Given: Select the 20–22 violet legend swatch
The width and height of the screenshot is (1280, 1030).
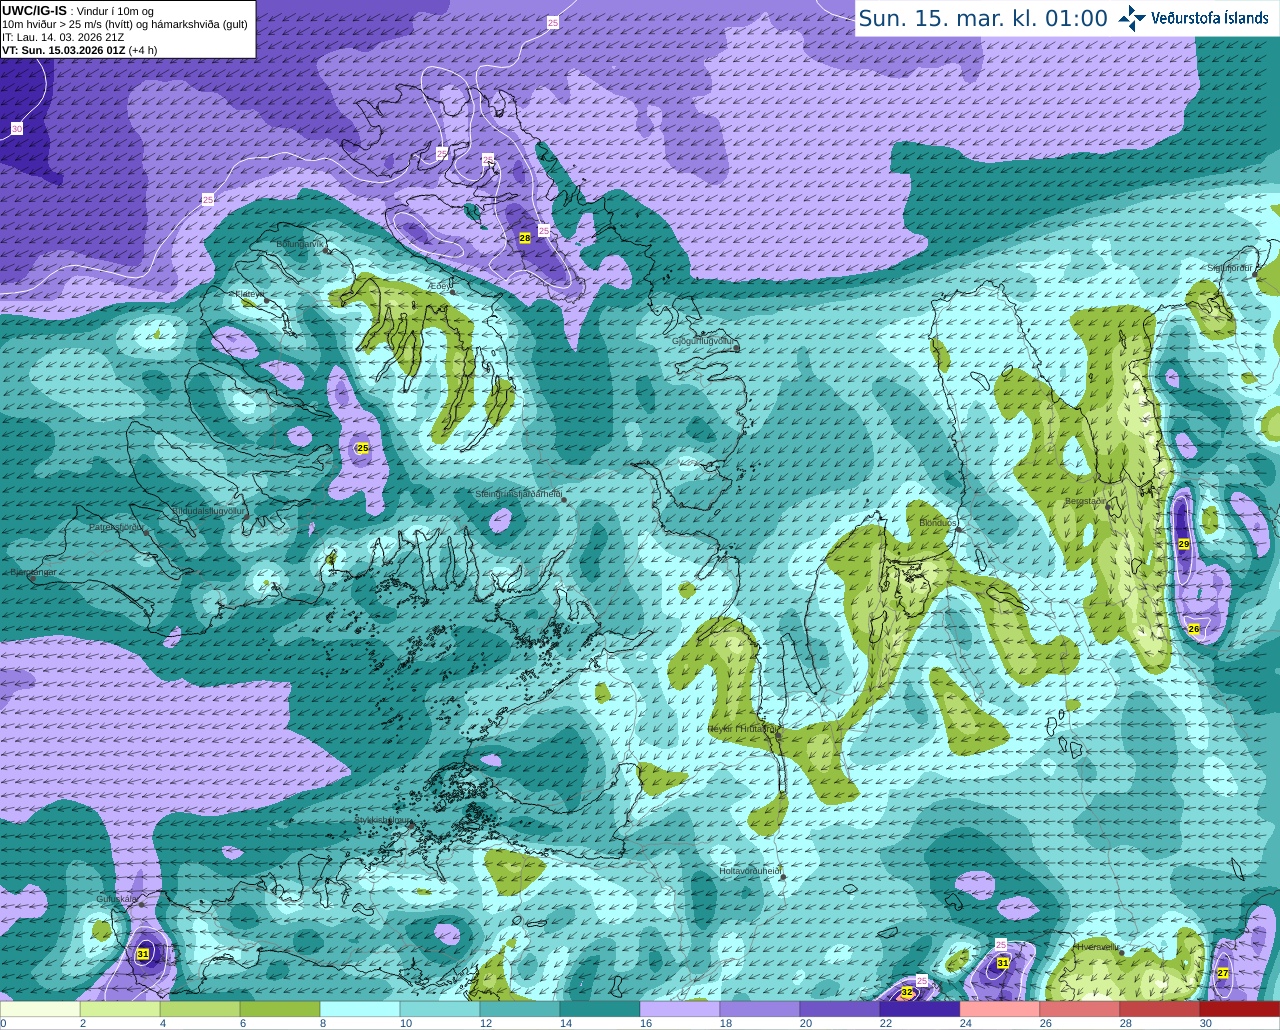Looking at the screenshot, I should (x=840, y=1009).
